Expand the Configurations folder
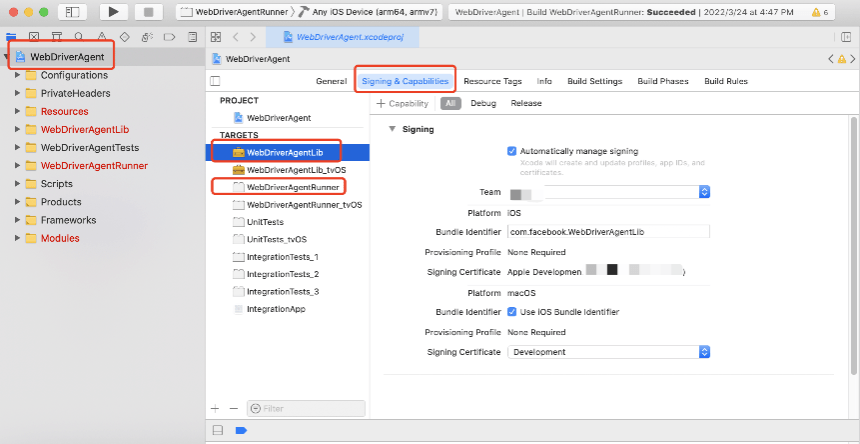The image size is (860, 444). click(18, 75)
